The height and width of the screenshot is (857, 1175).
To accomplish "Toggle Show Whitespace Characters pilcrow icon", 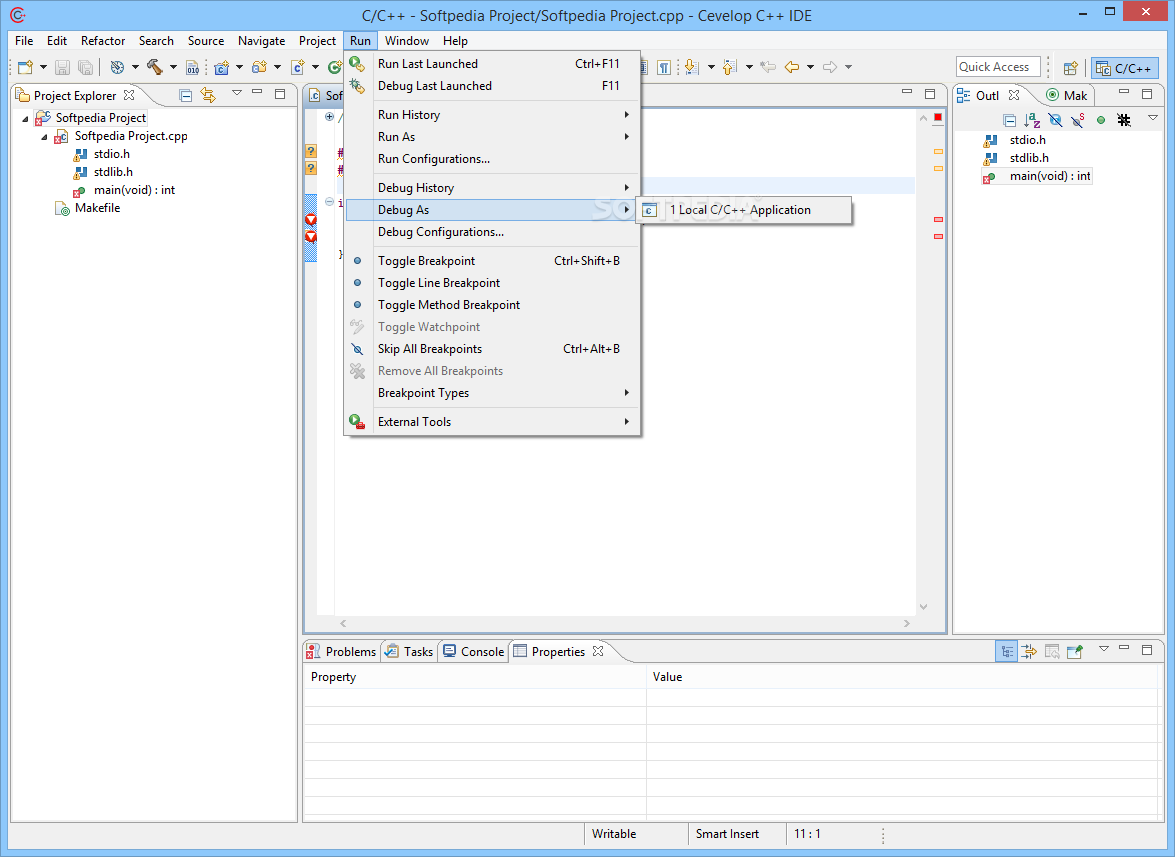I will 664,67.
